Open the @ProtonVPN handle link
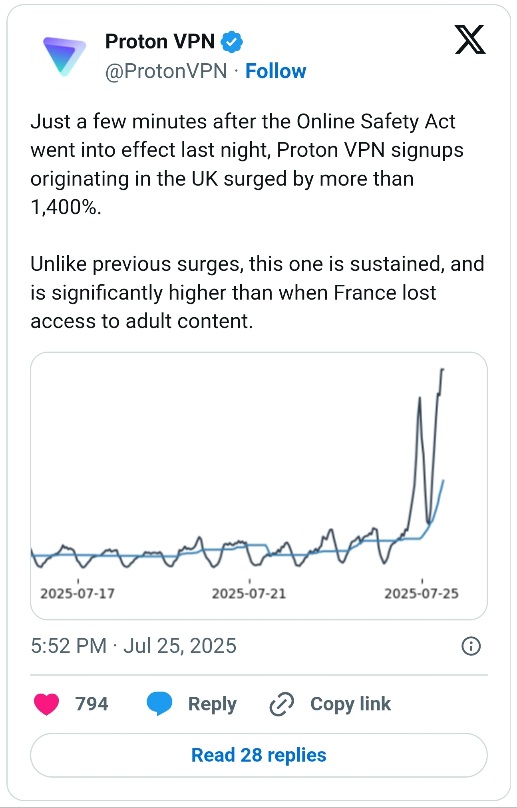 click(166, 71)
